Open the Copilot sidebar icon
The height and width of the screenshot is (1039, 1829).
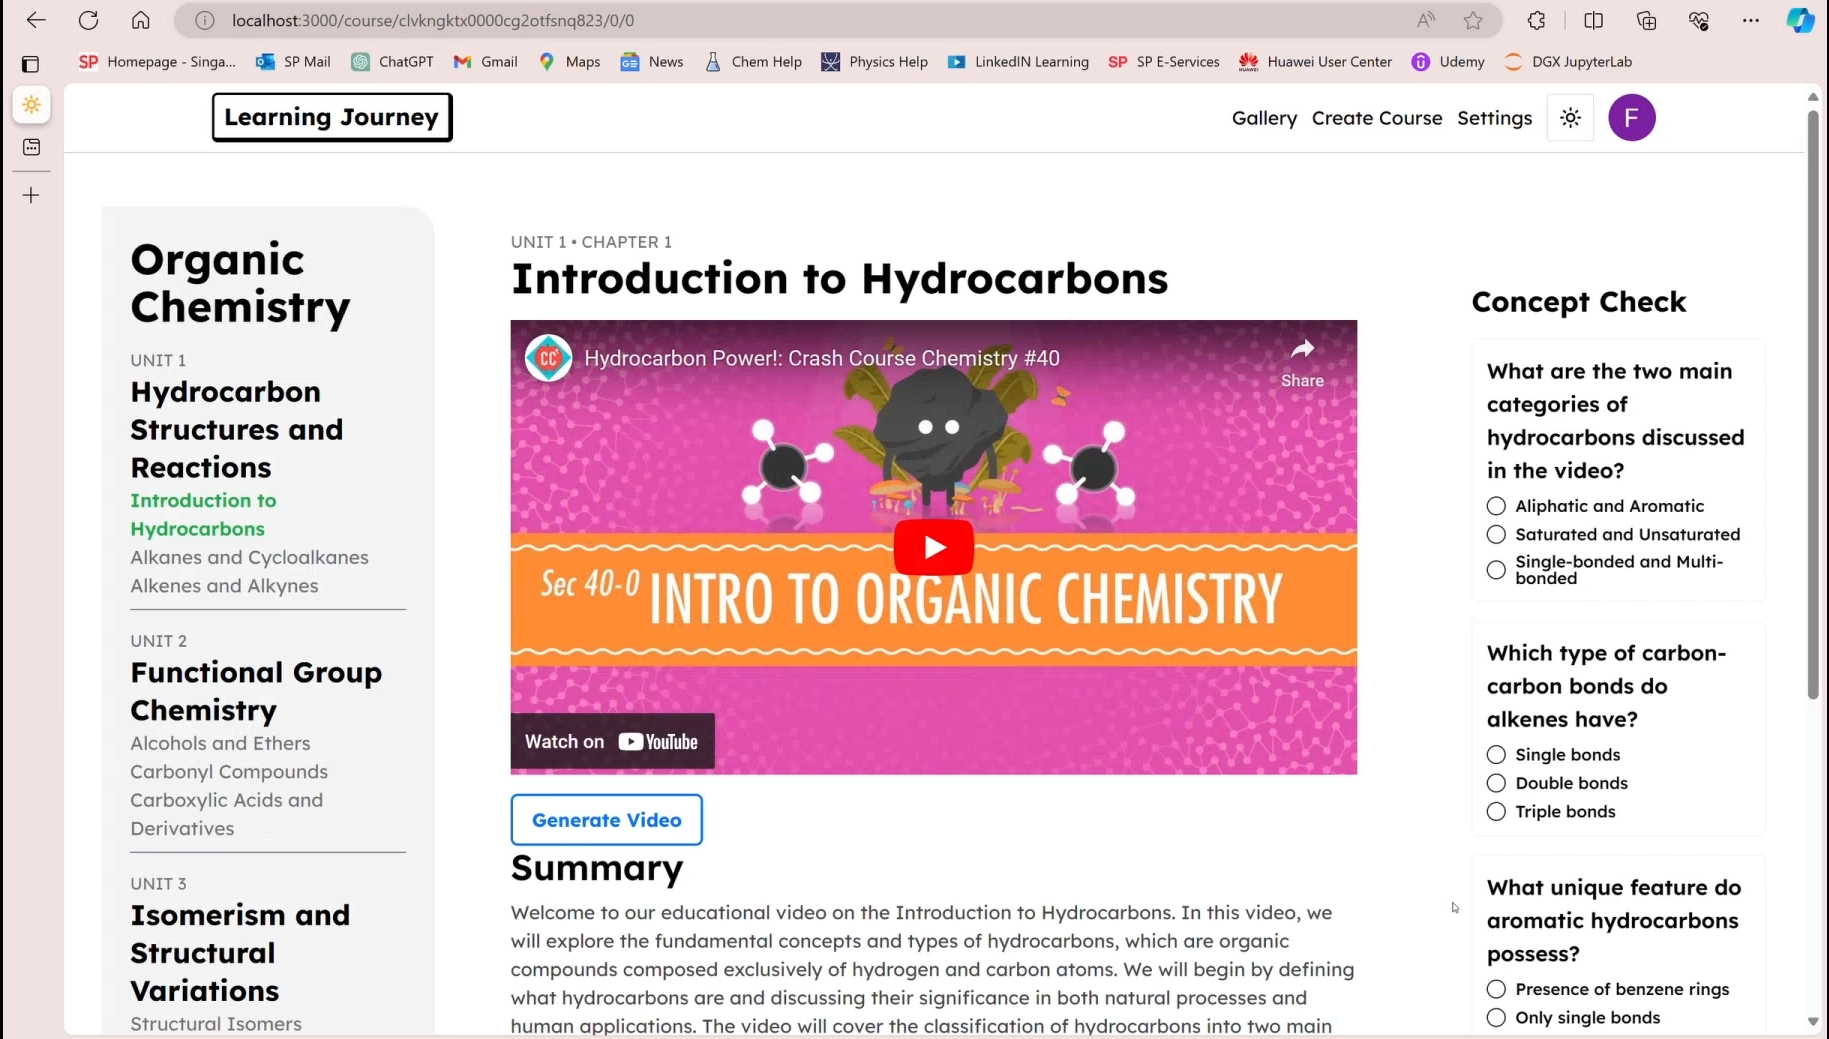click(1801, 20)
